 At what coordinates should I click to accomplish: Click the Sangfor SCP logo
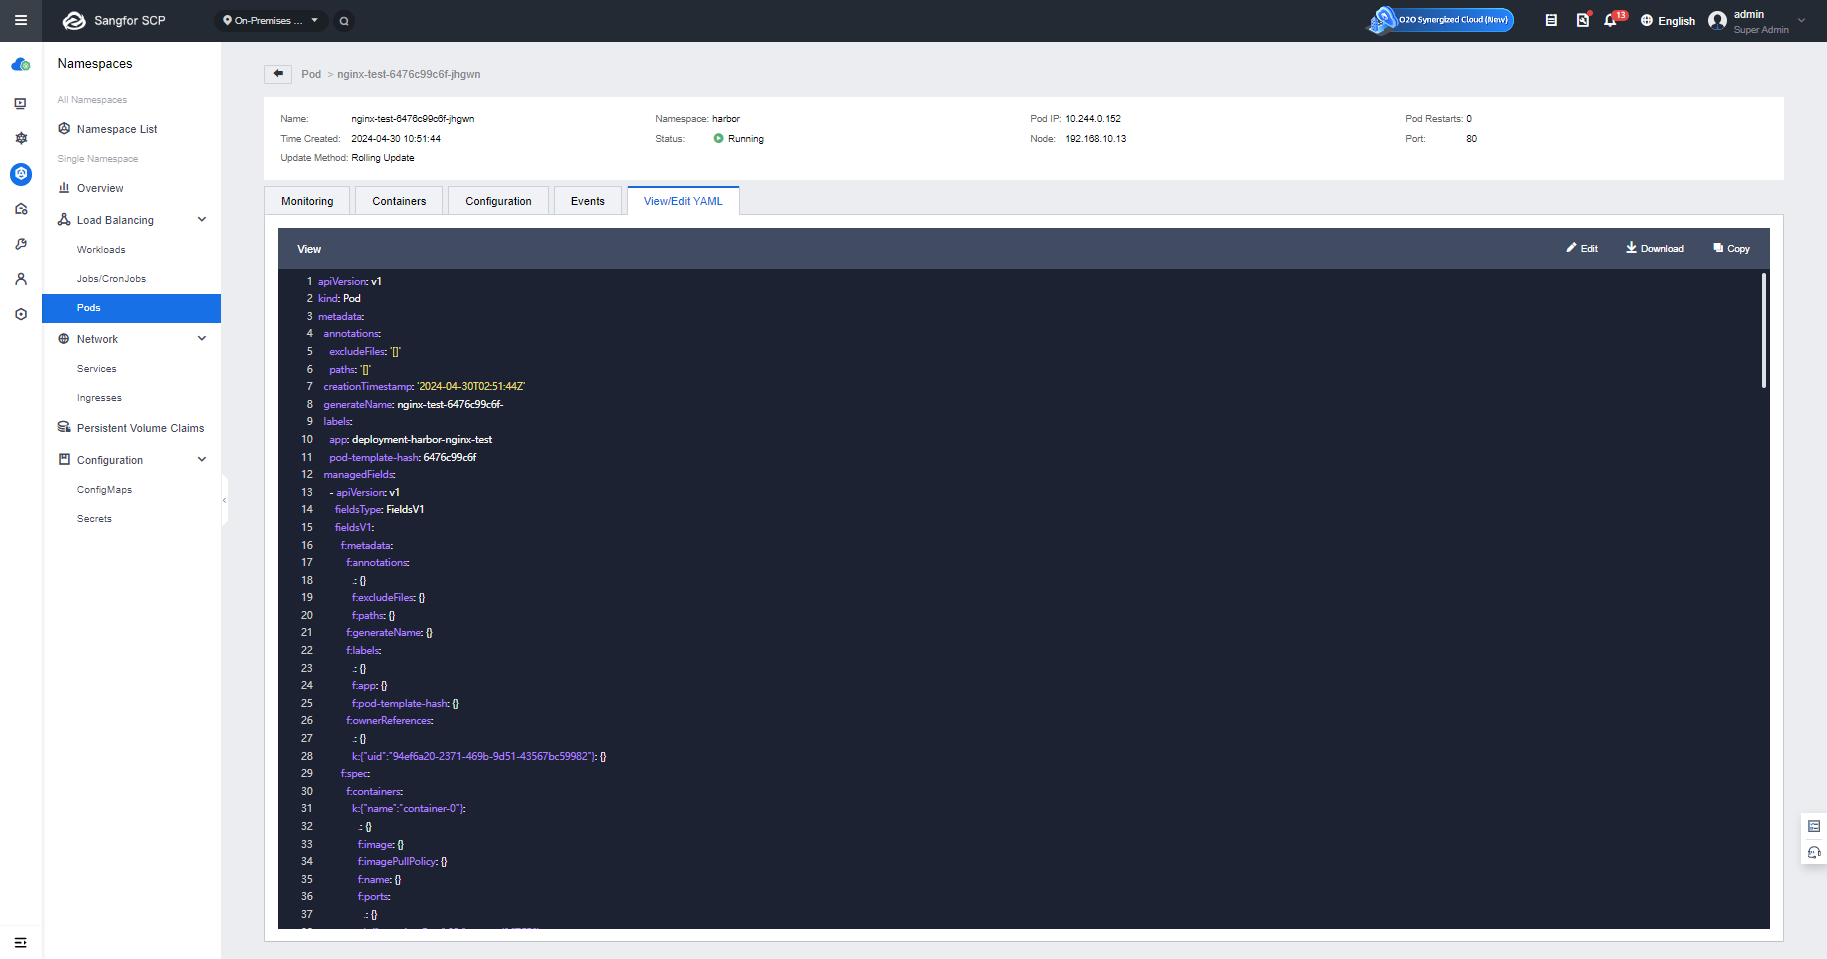[114, 20]
